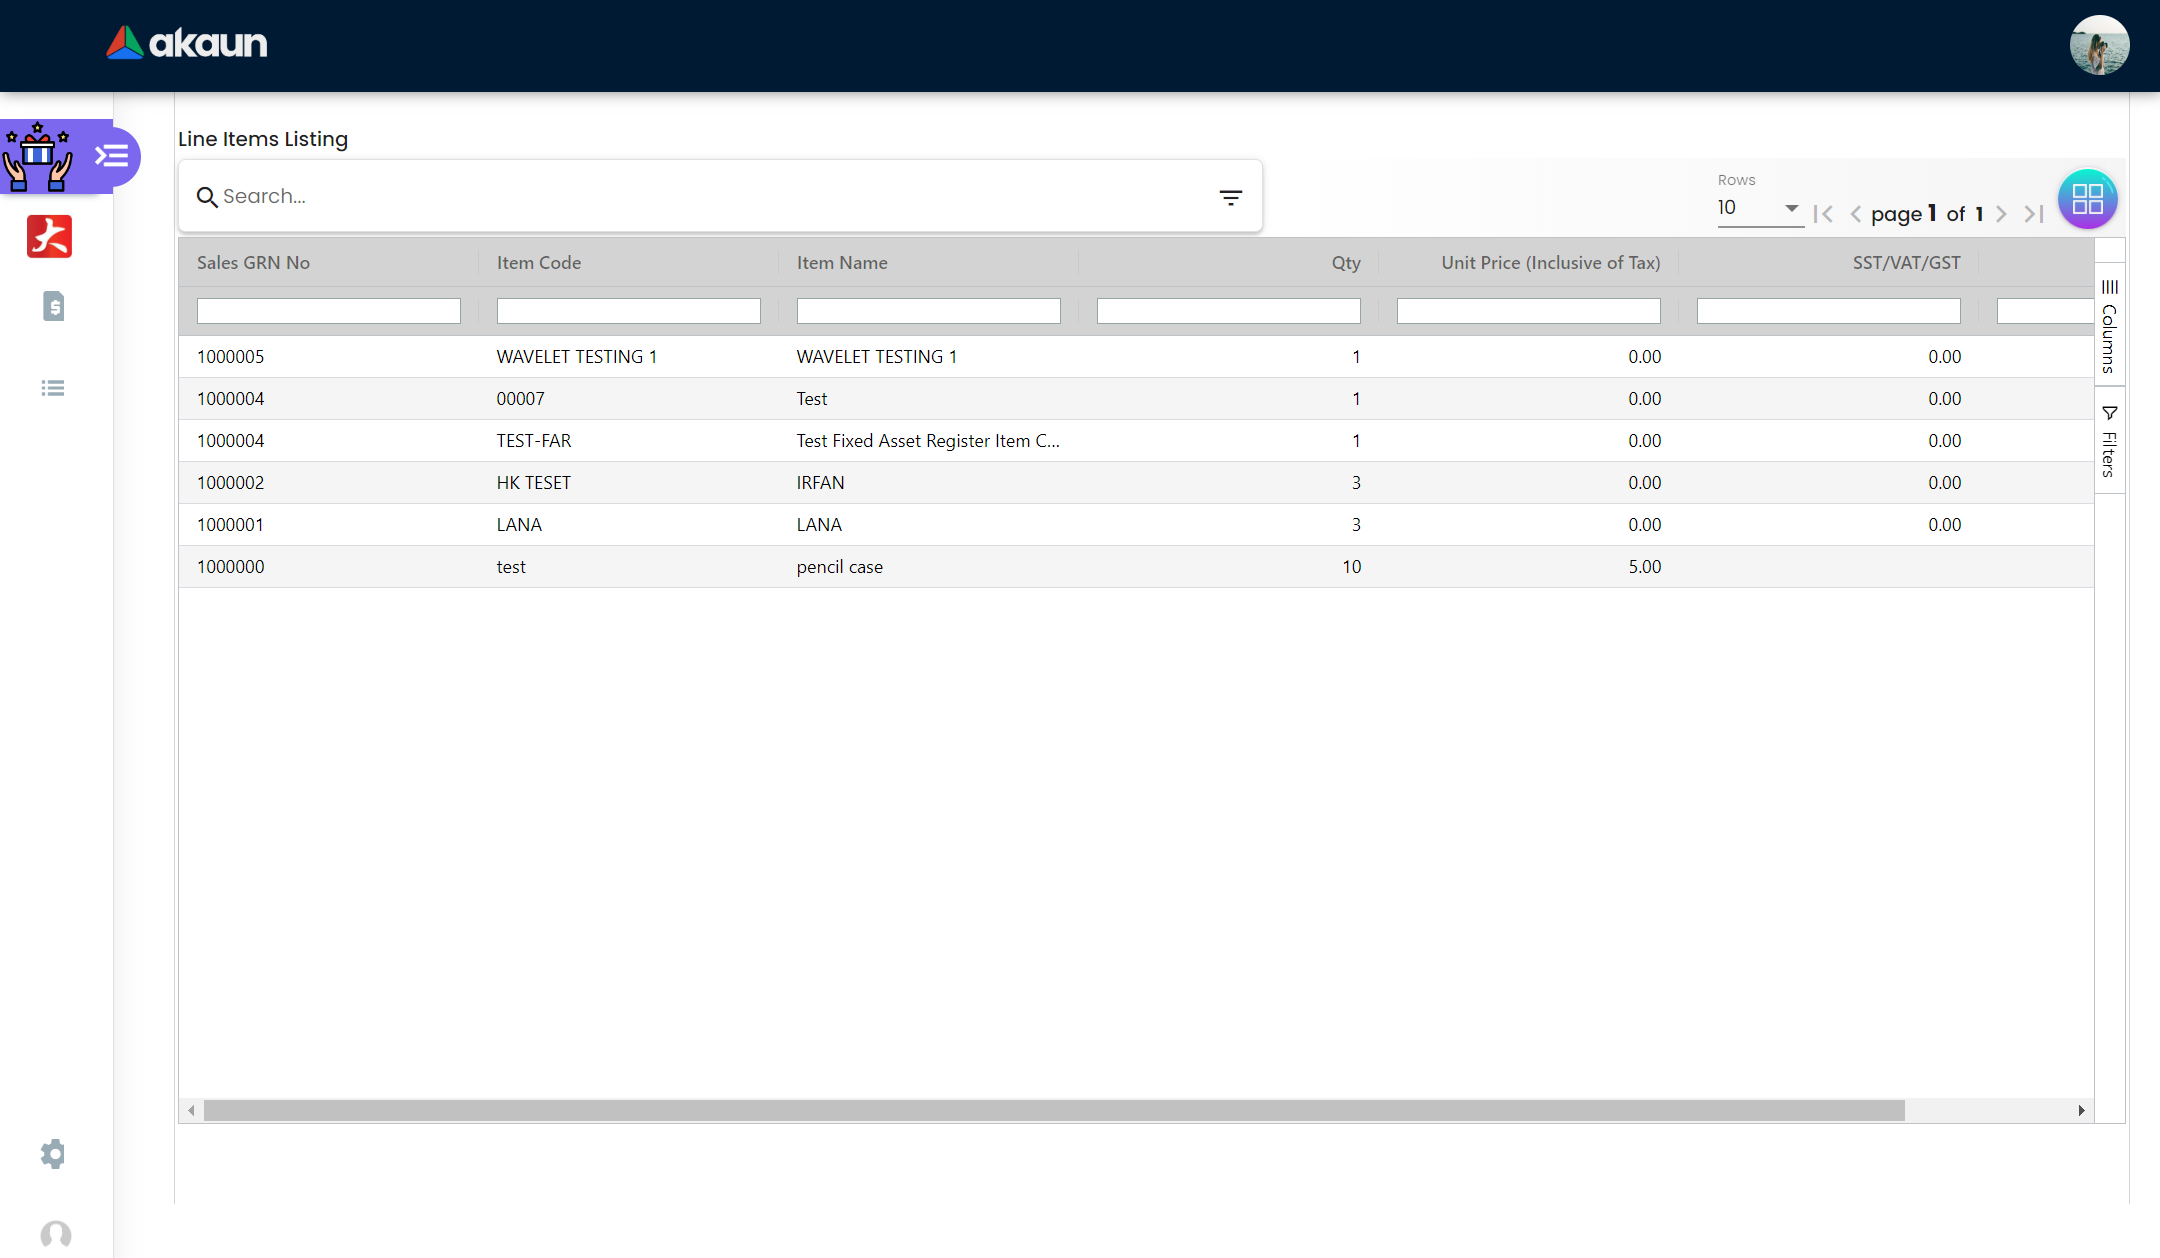Go to the next page
2160x1258 pixels.
click(x=2001, y=214)
